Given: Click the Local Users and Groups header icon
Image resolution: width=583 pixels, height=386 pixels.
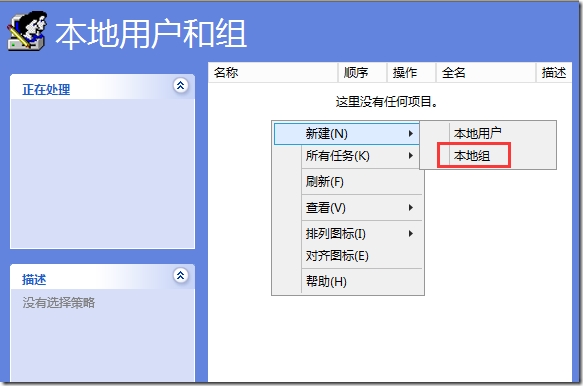Looking at the screenshot, I should pos(27,31).
